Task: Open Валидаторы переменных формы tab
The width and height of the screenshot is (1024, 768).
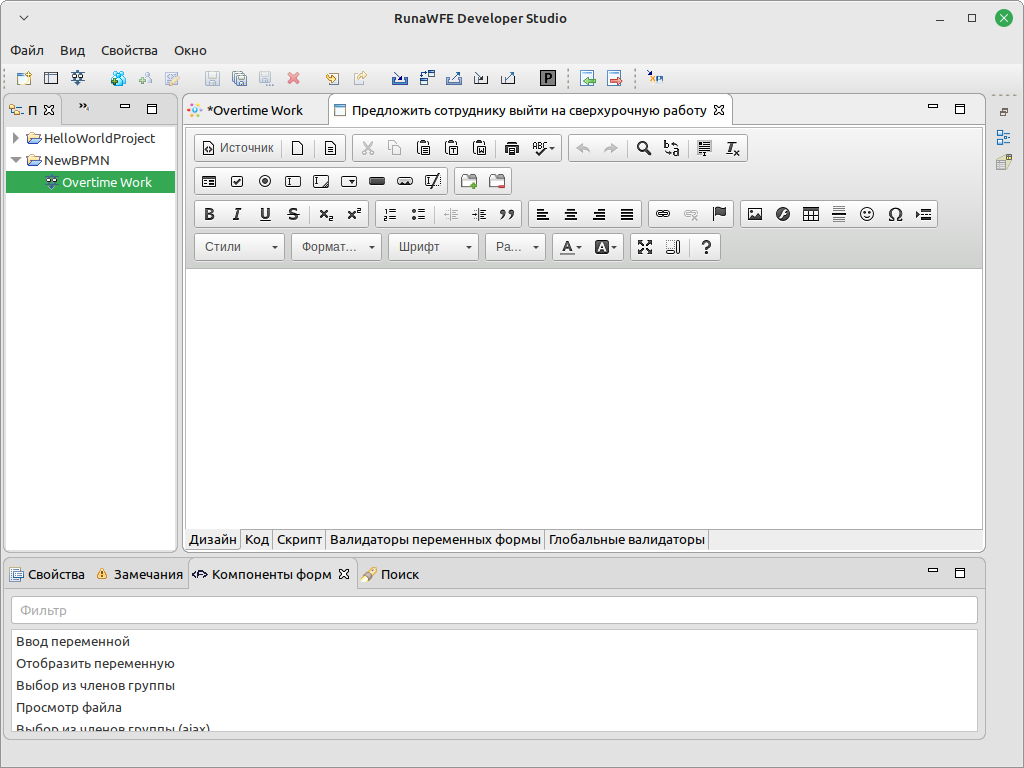Action: click(x=435, y=539)
